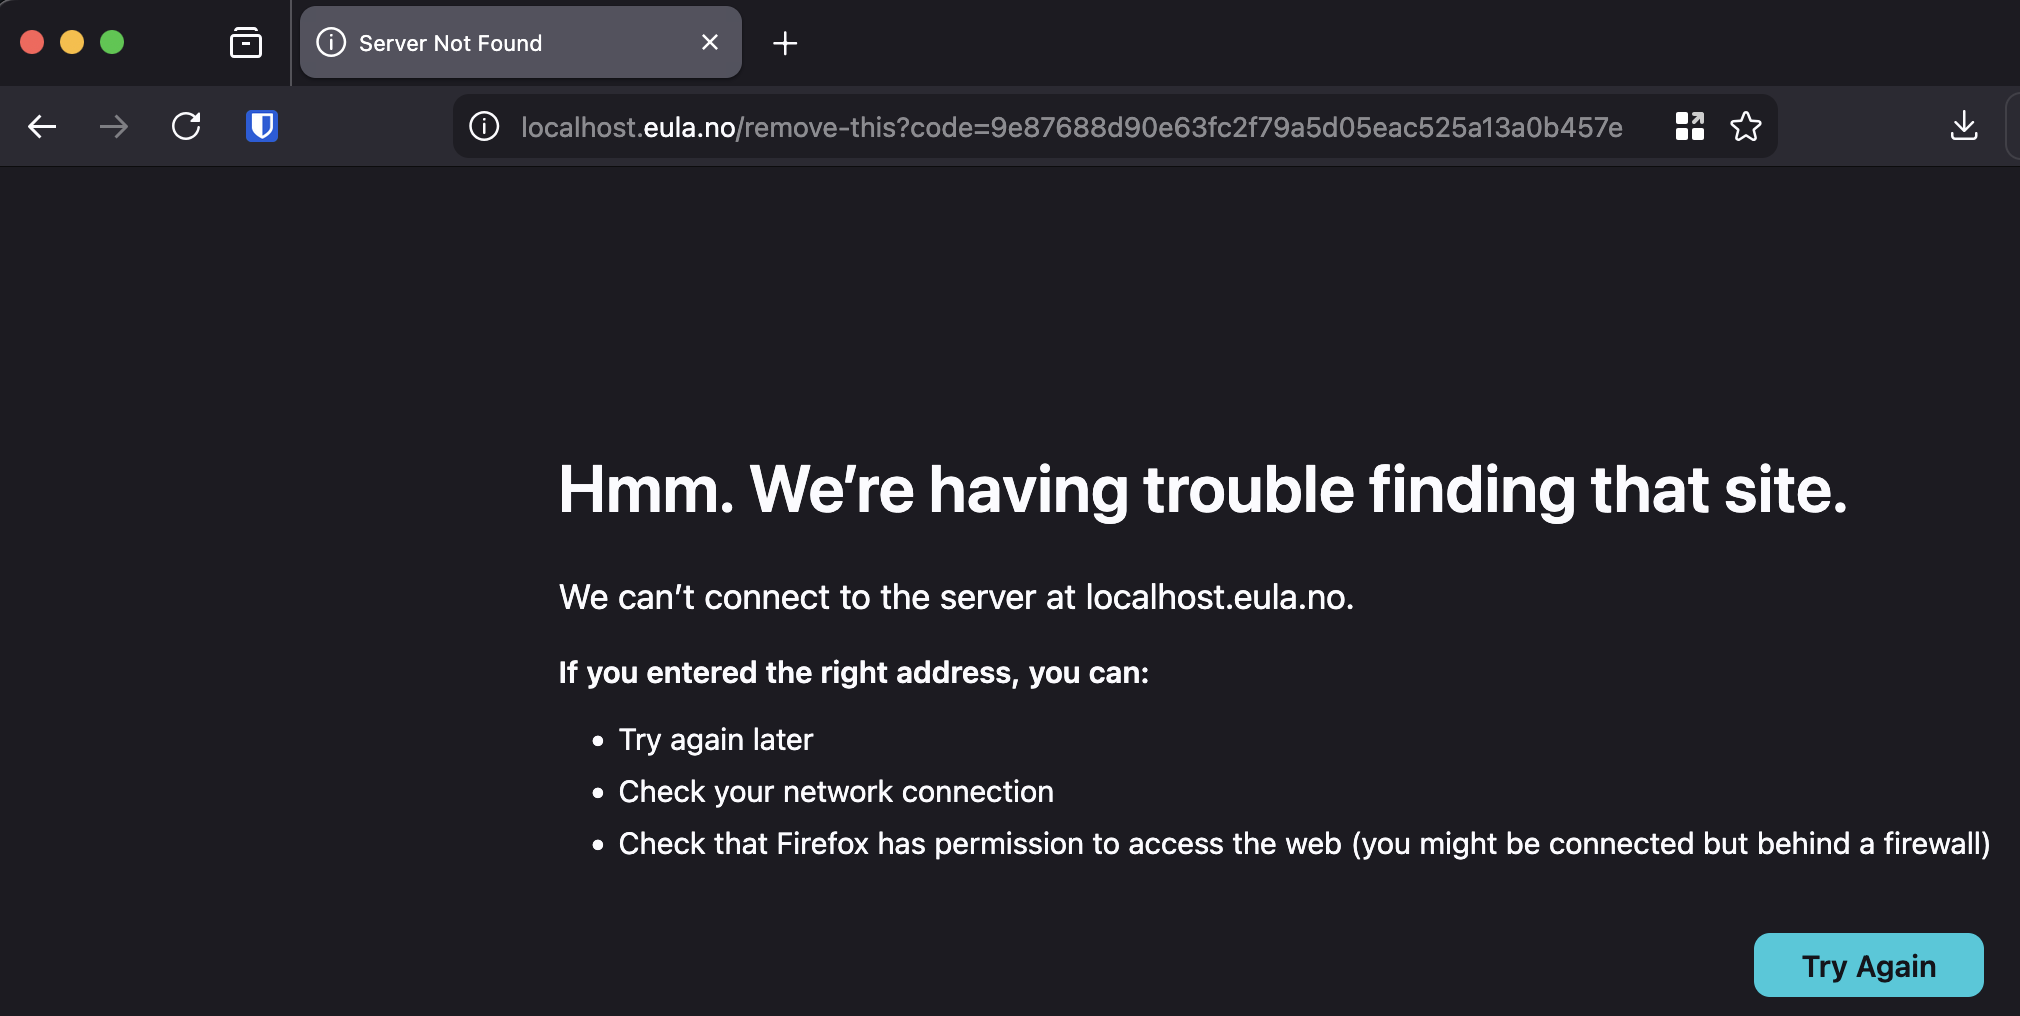Toggle the bookmark star for this page
2020x1016 pixels.
point(1746,126)
